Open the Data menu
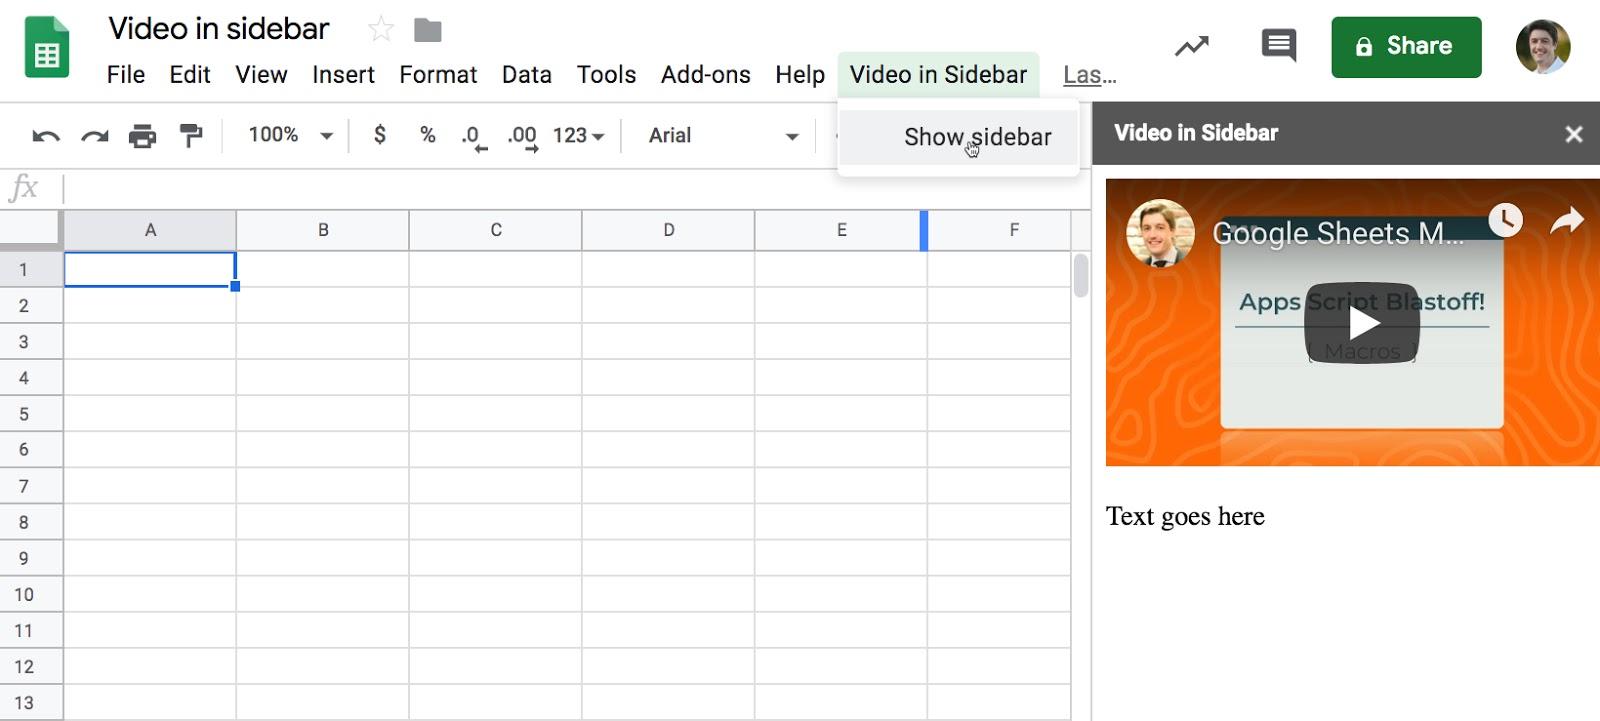Image resolution: width=1600 pixels, height=721 pixels. [x=527, y=75]
